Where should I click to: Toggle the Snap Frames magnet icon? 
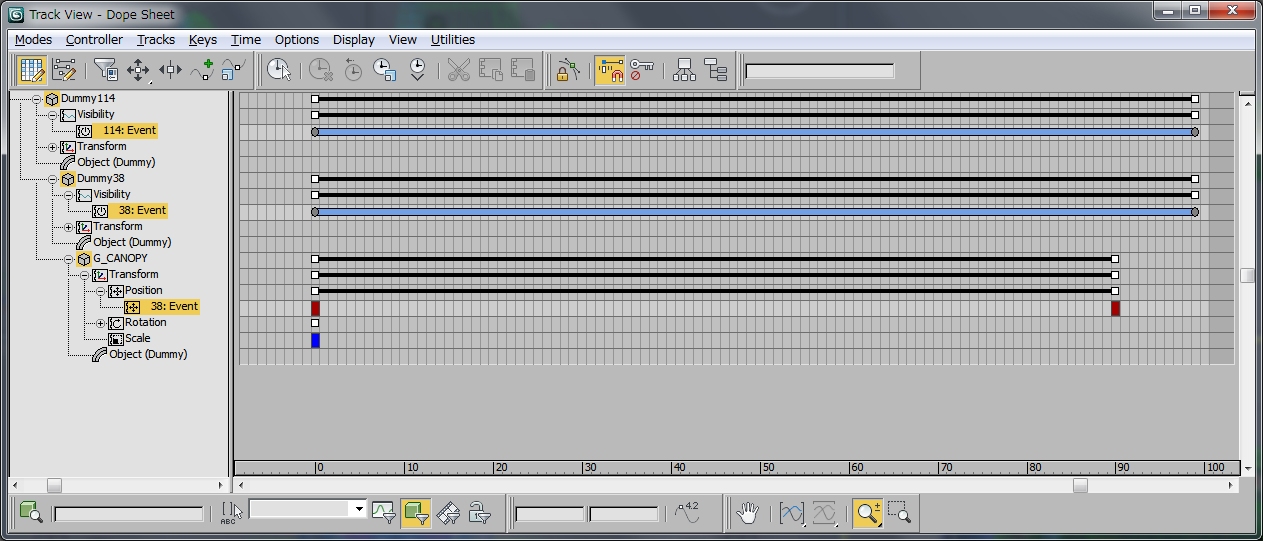pyautogui.click(x=609, y=70)
